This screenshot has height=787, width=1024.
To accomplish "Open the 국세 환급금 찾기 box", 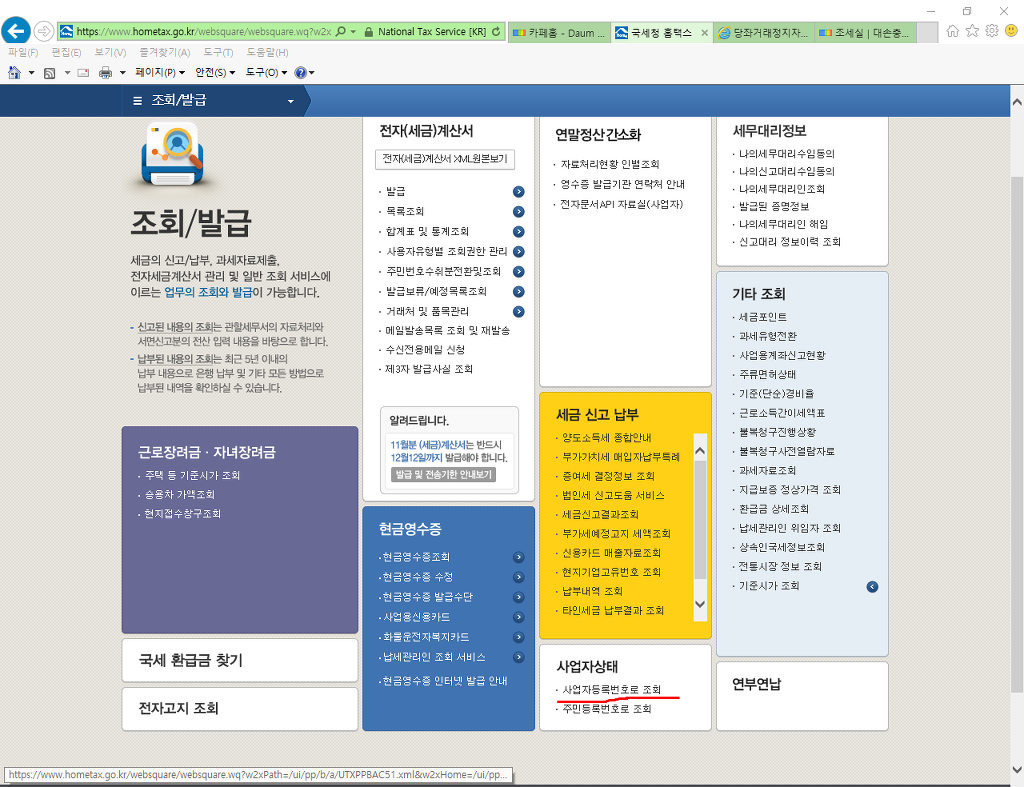I will 239,660.
